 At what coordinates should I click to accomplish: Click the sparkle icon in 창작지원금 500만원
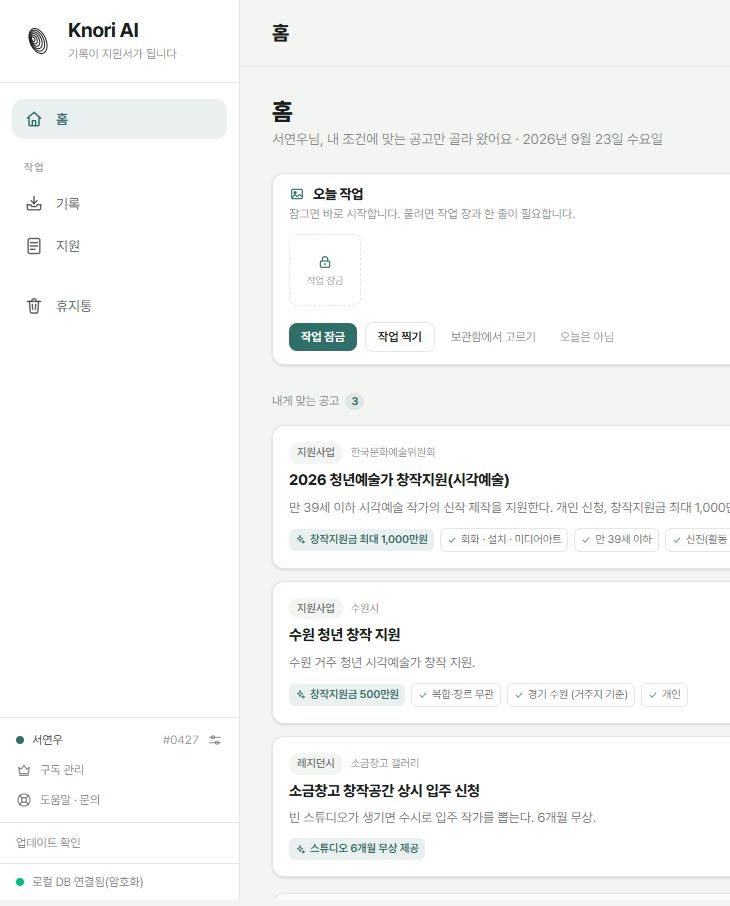click(301, 695)
